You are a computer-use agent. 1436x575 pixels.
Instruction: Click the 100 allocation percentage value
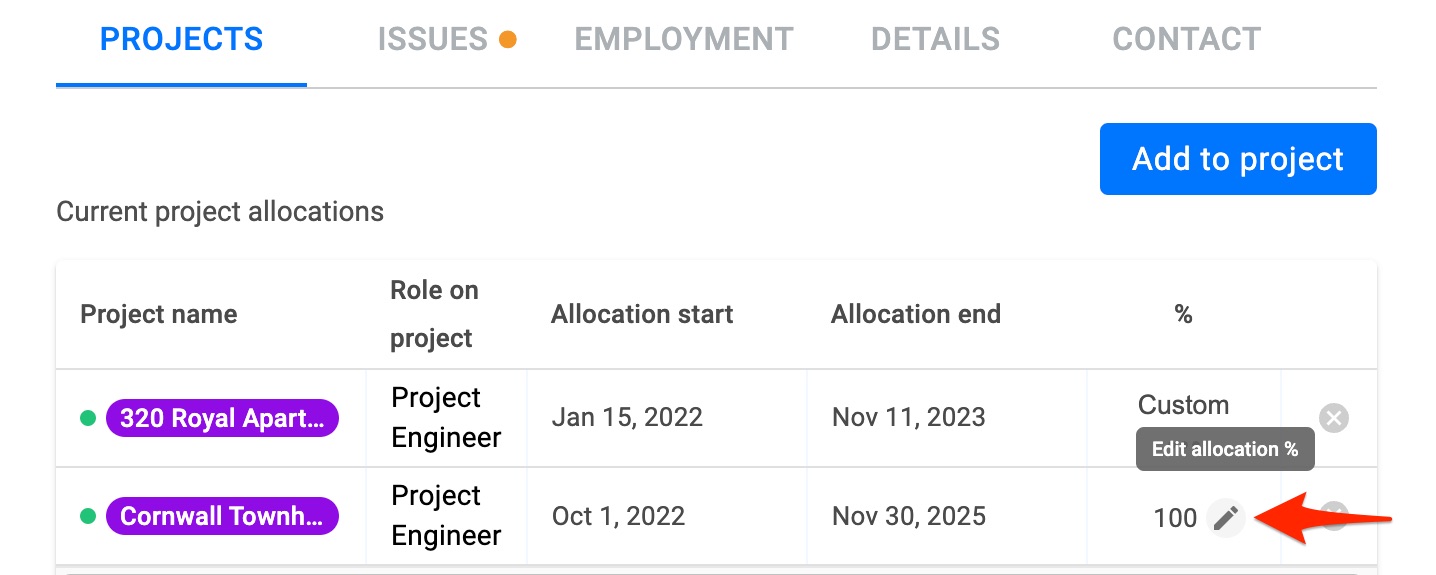[x=1175, y=518]
